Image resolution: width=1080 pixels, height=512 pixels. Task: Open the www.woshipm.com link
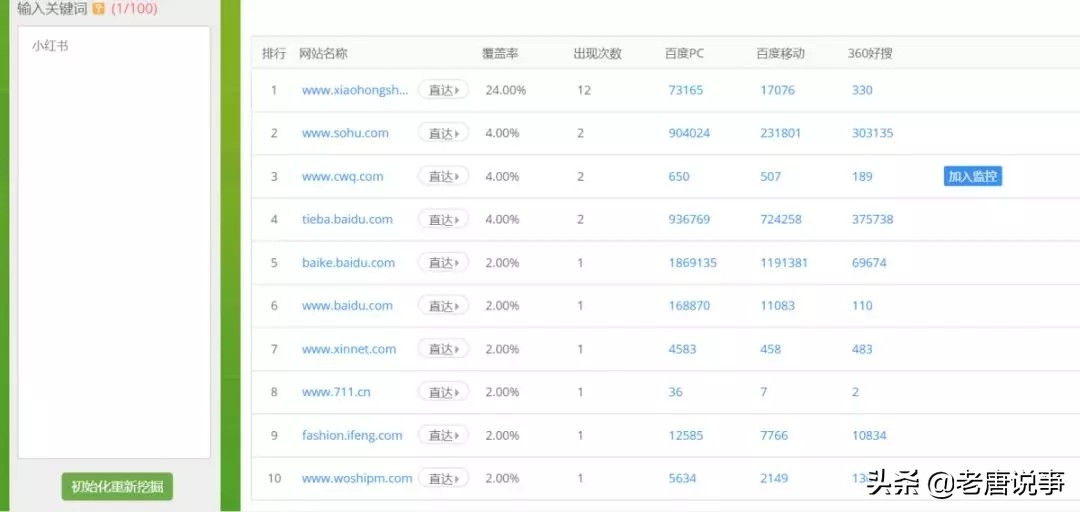tap(357, 478)
